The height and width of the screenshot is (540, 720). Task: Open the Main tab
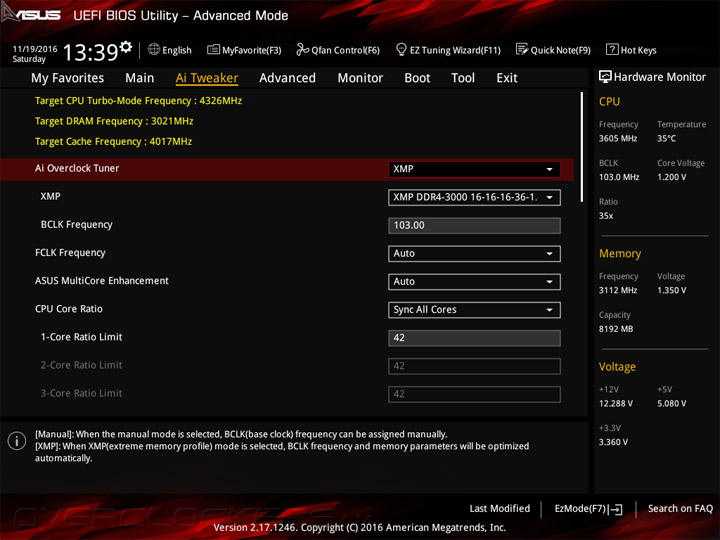(140, 78)
